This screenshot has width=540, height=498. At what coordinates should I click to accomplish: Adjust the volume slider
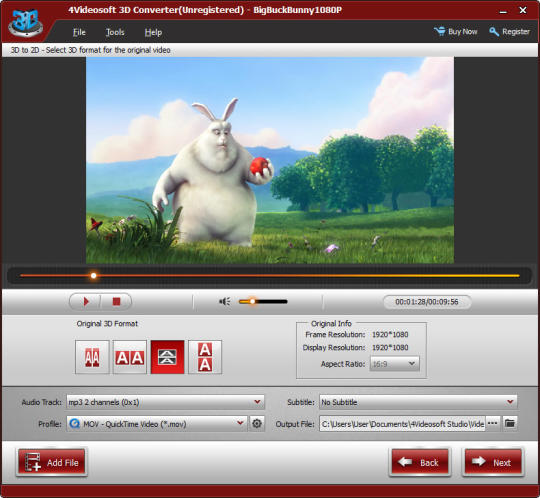263,302
